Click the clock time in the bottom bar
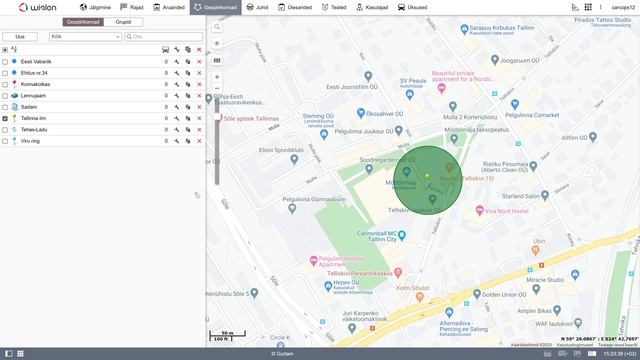The image size is (640, 360). [620, 354]
